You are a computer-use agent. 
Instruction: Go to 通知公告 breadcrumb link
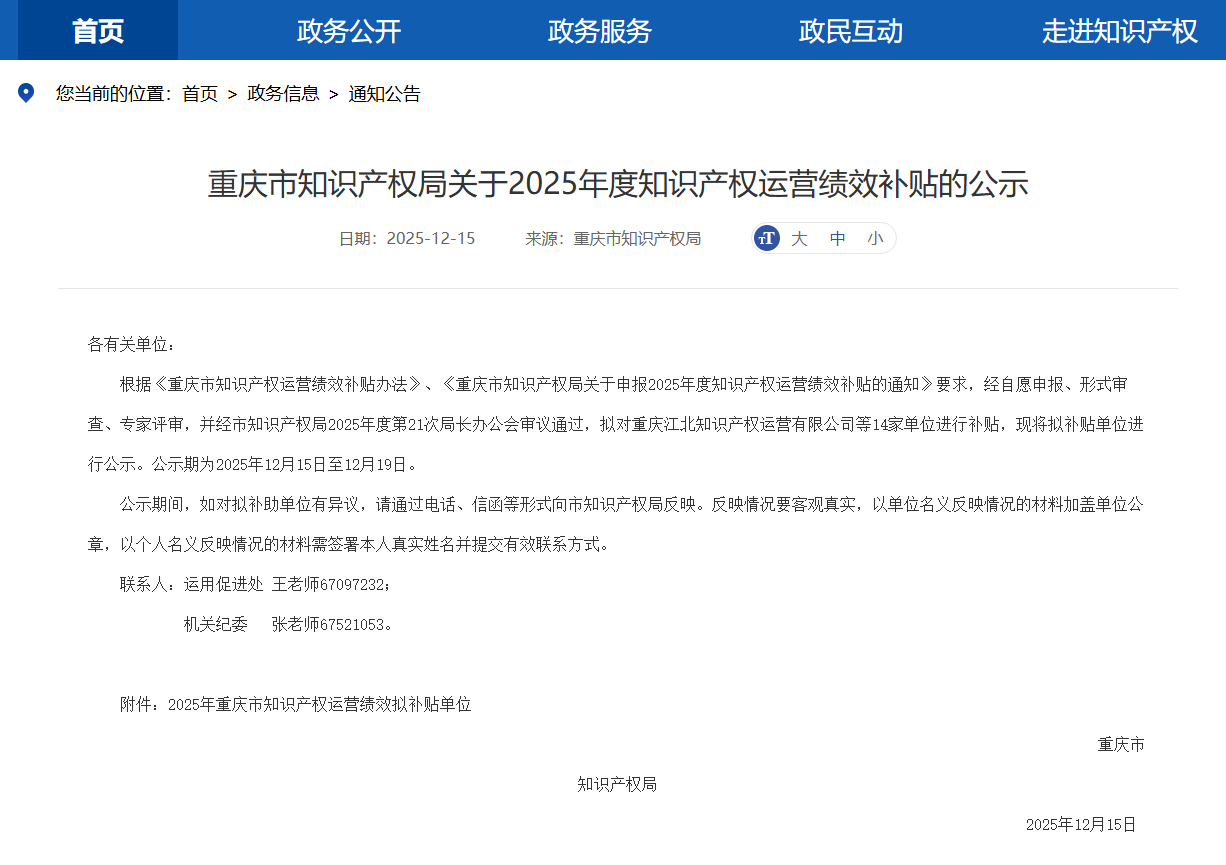point(385,94)
